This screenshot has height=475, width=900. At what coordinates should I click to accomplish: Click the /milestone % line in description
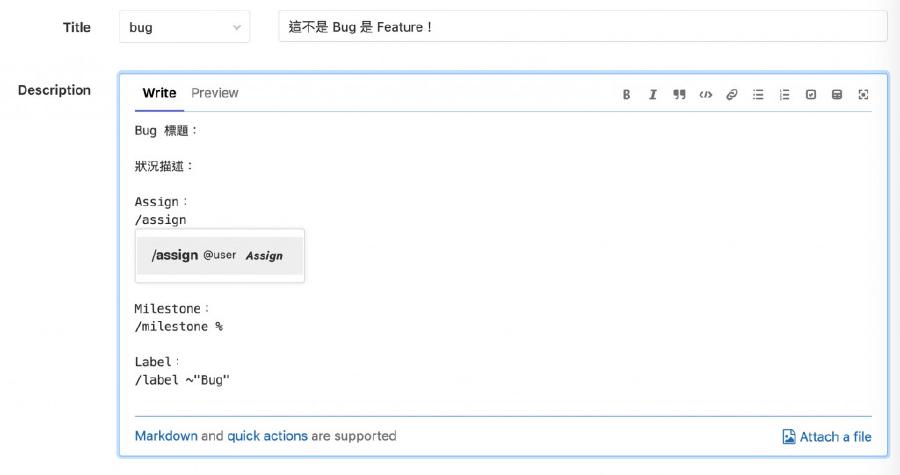coord(179,326)
